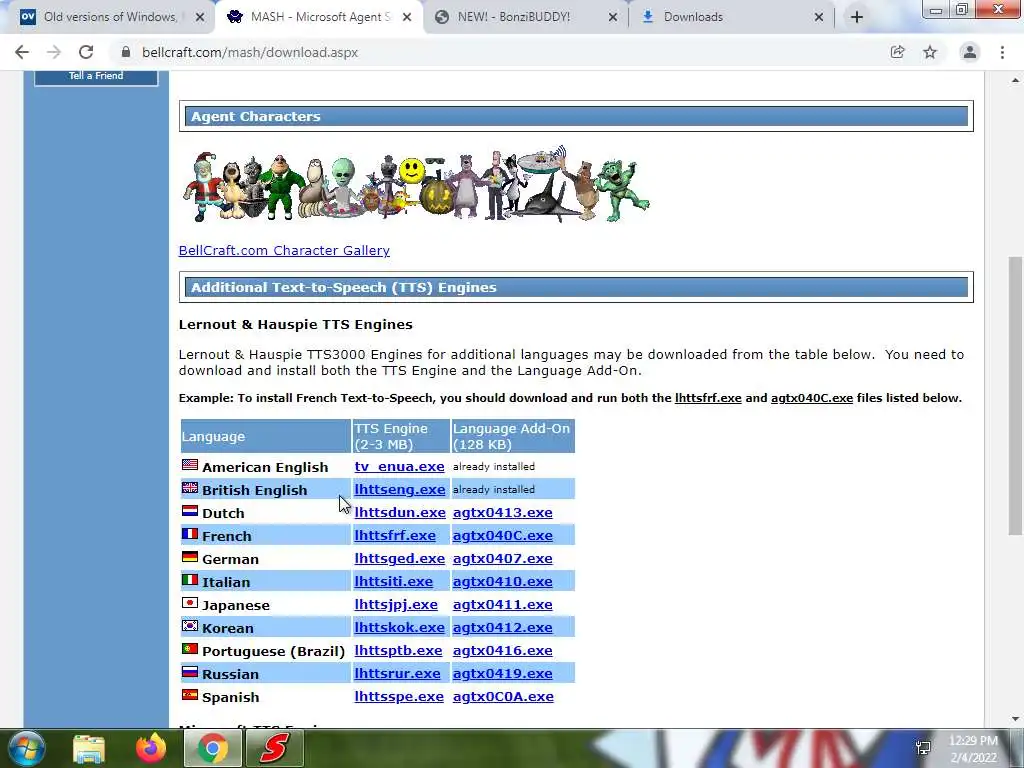The width and height of the screenshot is (1024, 768).
Task: Click the Japanese flag icon
Action: [x=190, y=603]
